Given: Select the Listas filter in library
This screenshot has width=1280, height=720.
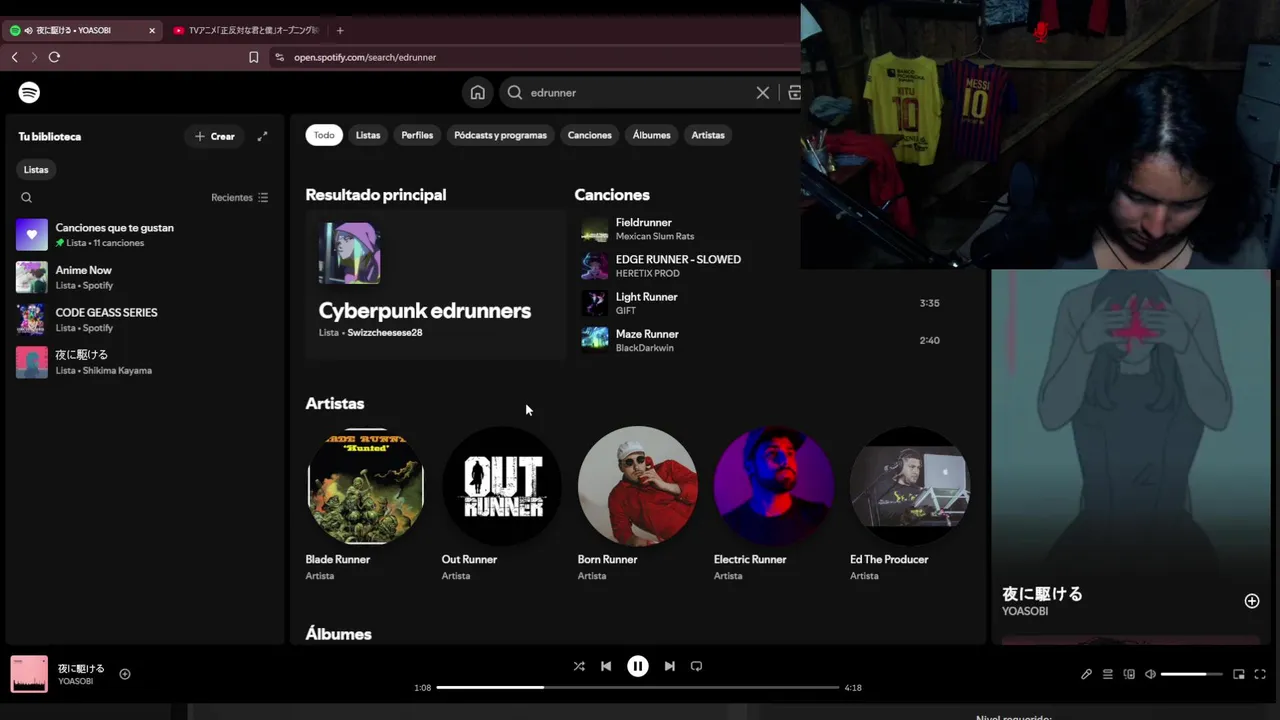Looking at the screenshot, I should [36, 170].
